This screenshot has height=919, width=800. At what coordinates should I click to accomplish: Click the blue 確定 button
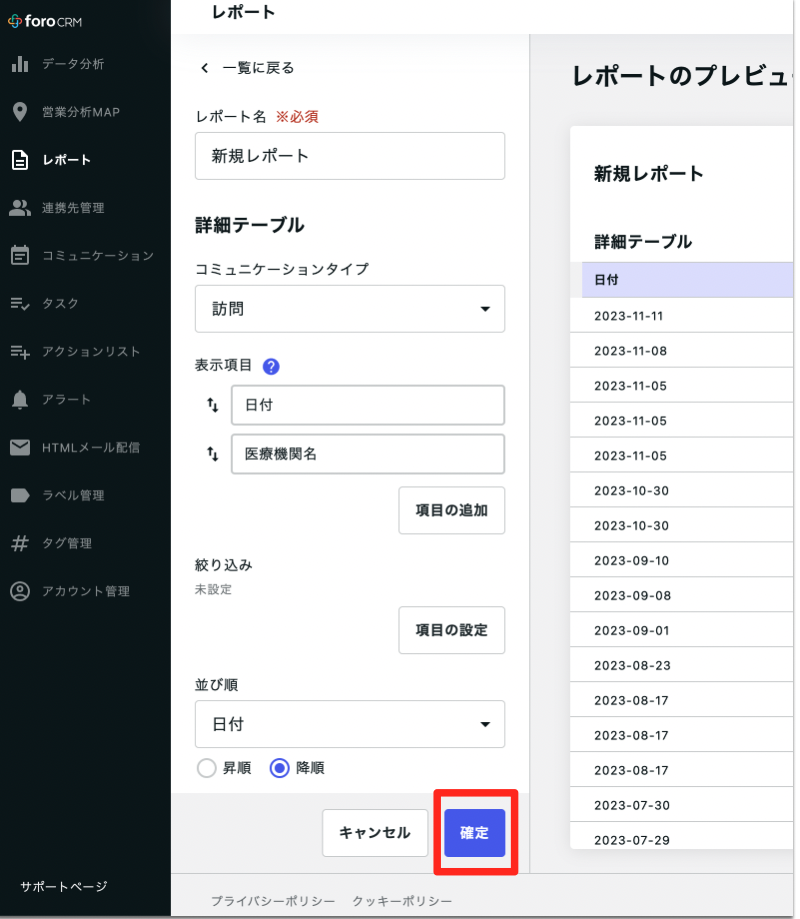tap(475, 833)
